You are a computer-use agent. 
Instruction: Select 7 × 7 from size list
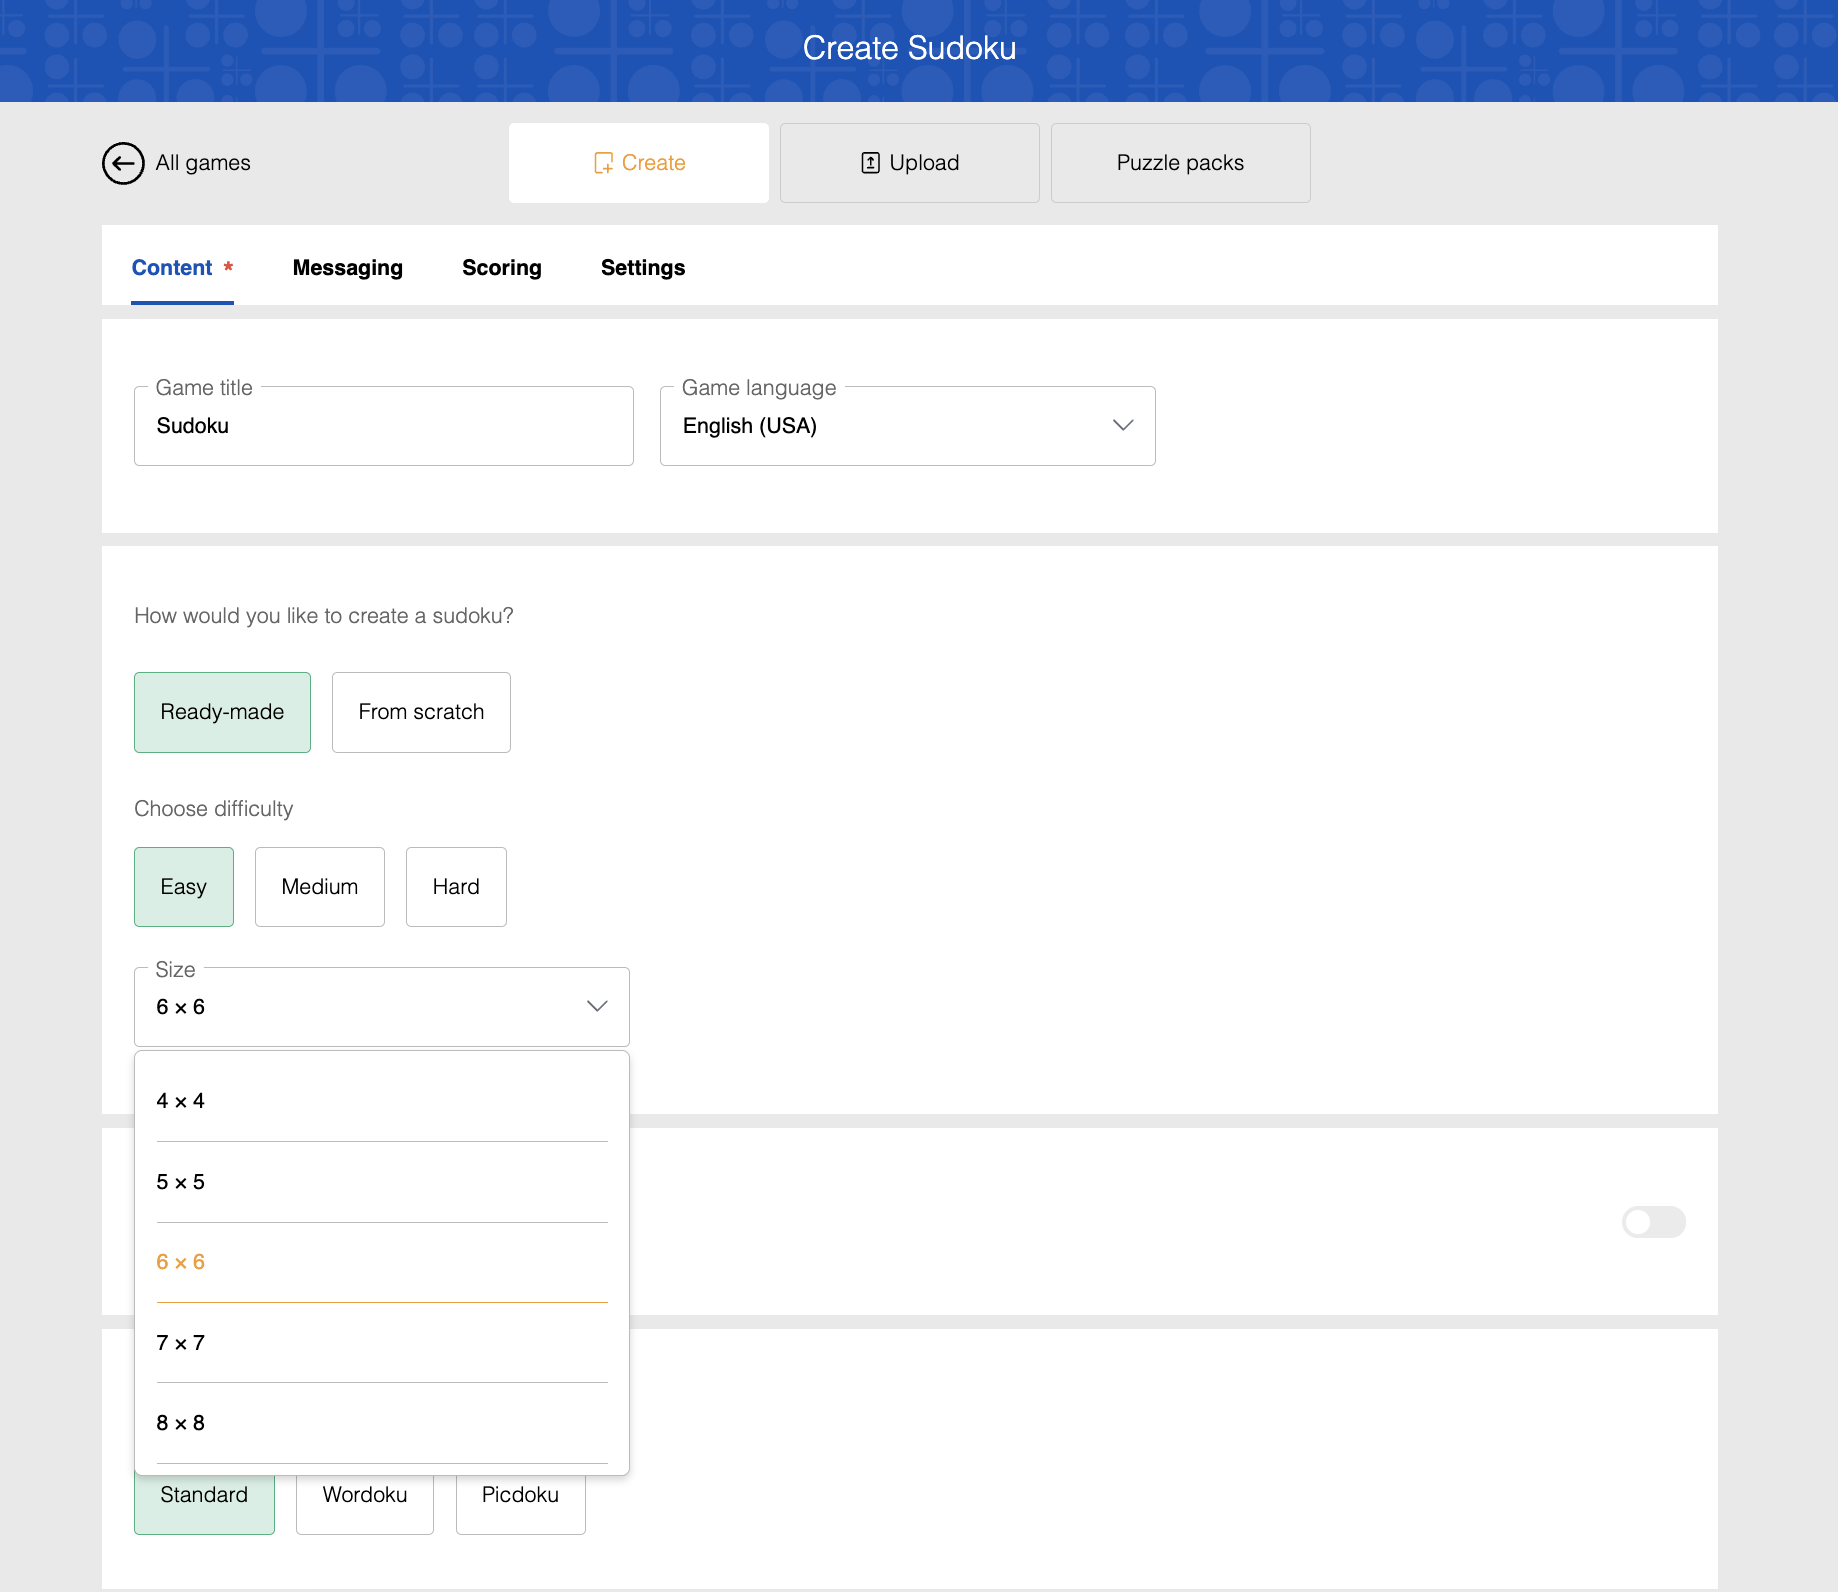point(381,1343)
